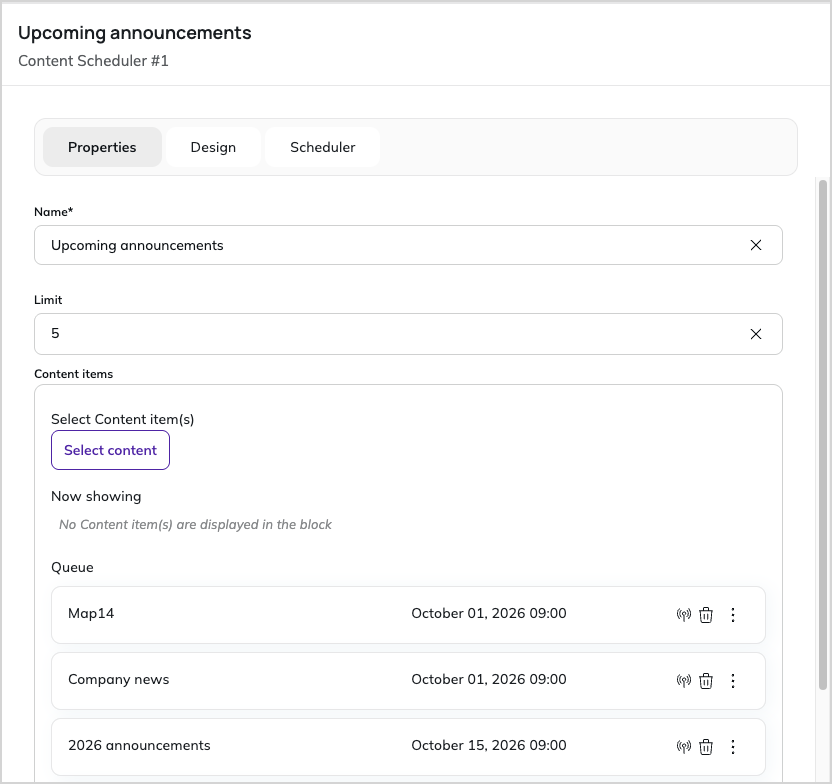Screen dimensions: 832x784
Task: Clear the Limit field with X
Action: pos(756,334)
